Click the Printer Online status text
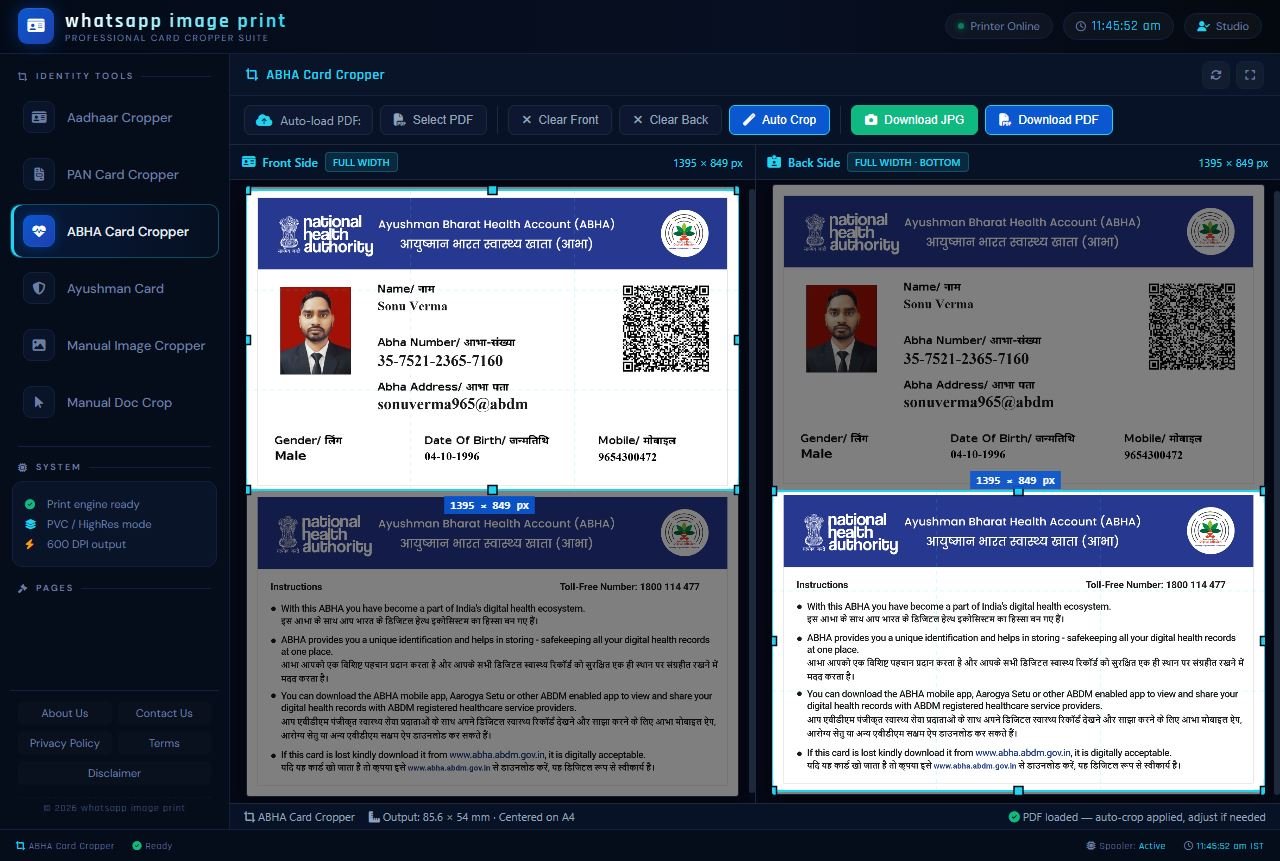1280x861 pixels. click(1005, 27)
